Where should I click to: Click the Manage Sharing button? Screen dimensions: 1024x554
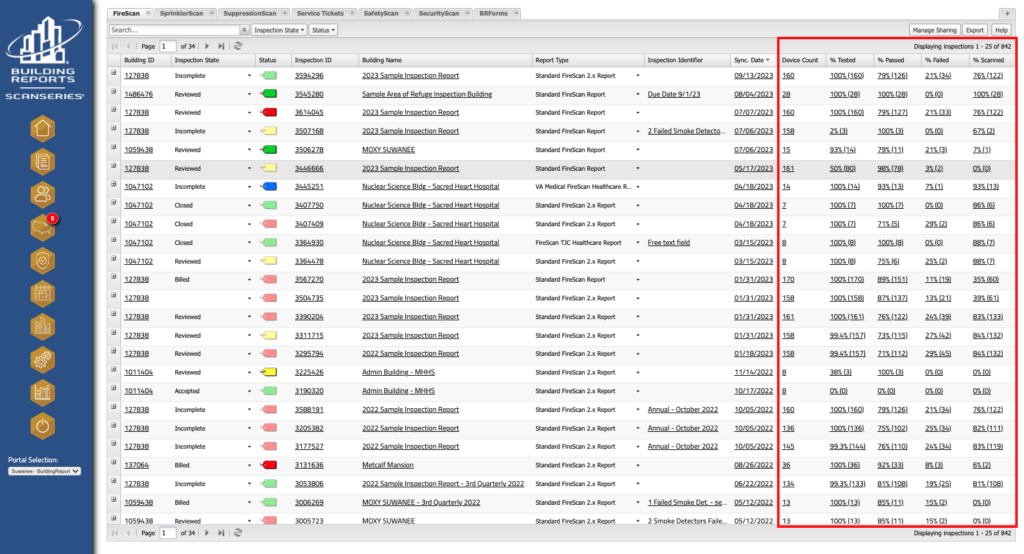coord(933,30)
